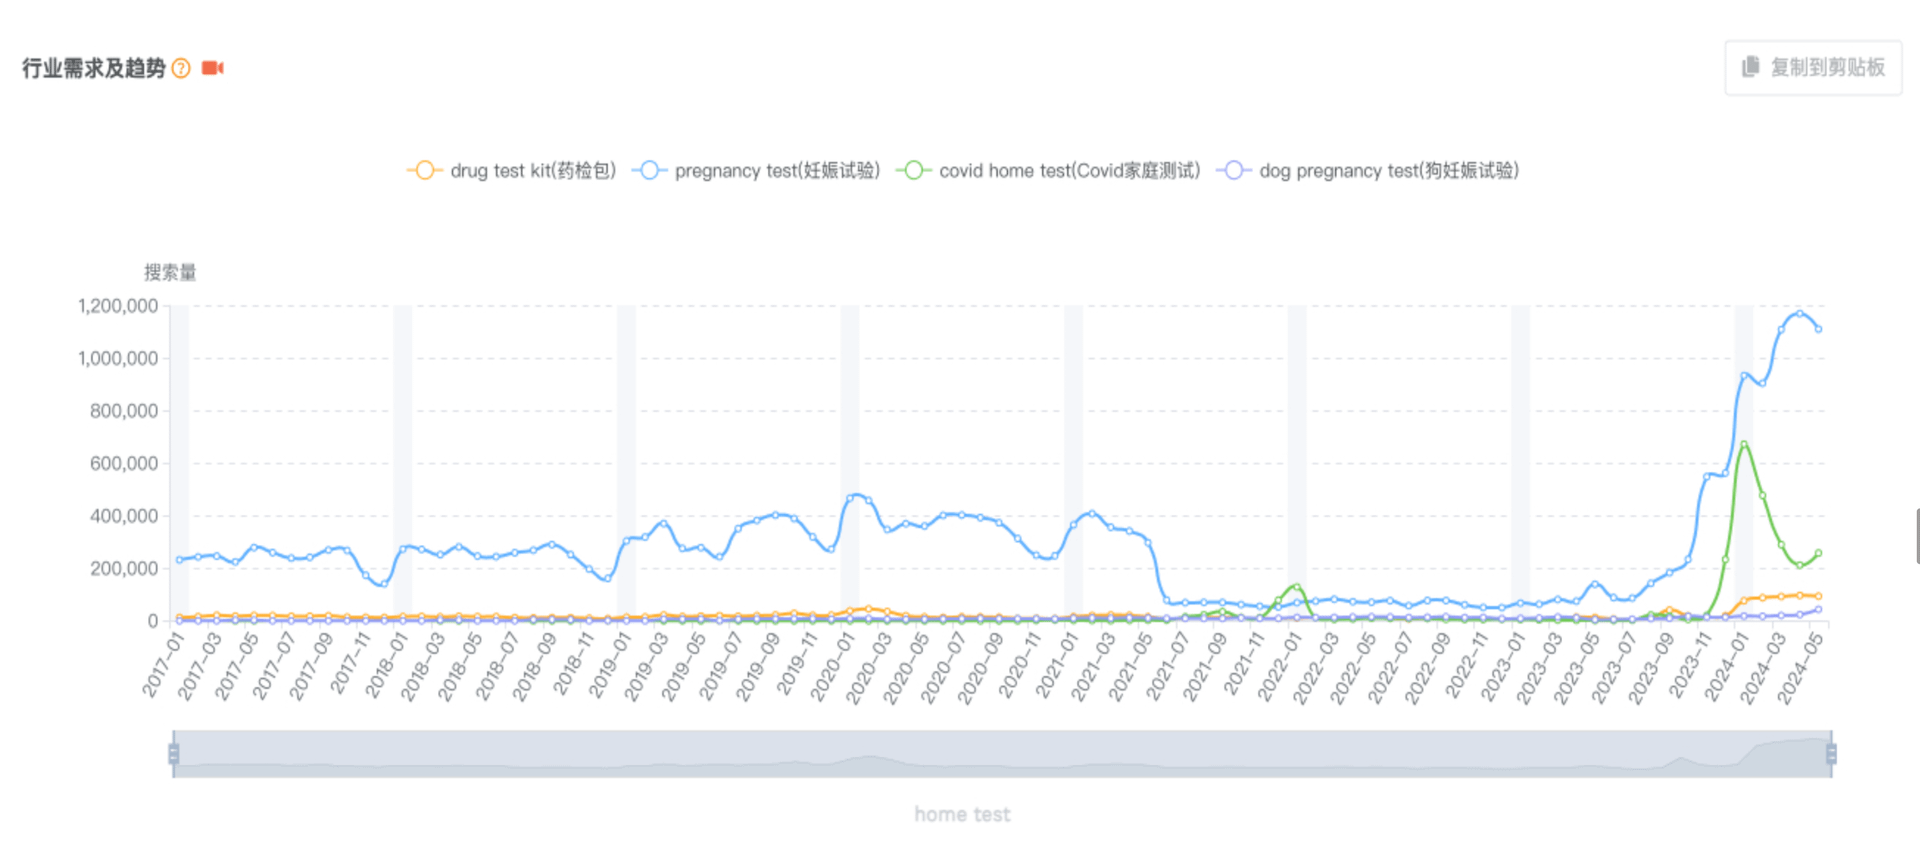Click left handle of time range slider
Image resolution: width=1920 pixels, height=845 pixels.
[174, 754]
